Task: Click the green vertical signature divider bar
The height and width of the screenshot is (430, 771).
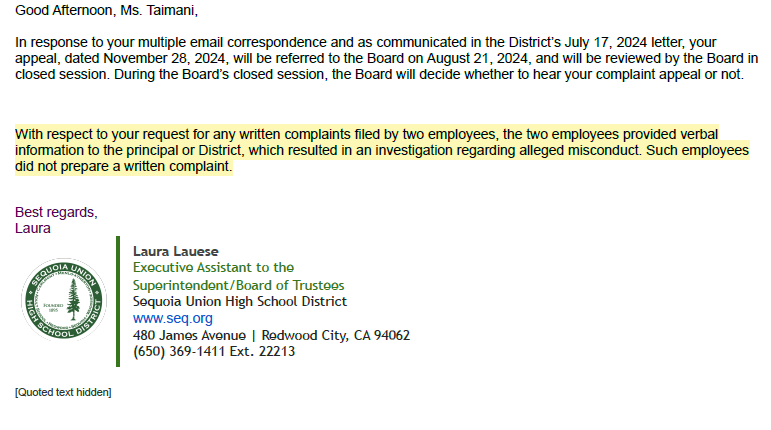Action: (x=118, y=301)
